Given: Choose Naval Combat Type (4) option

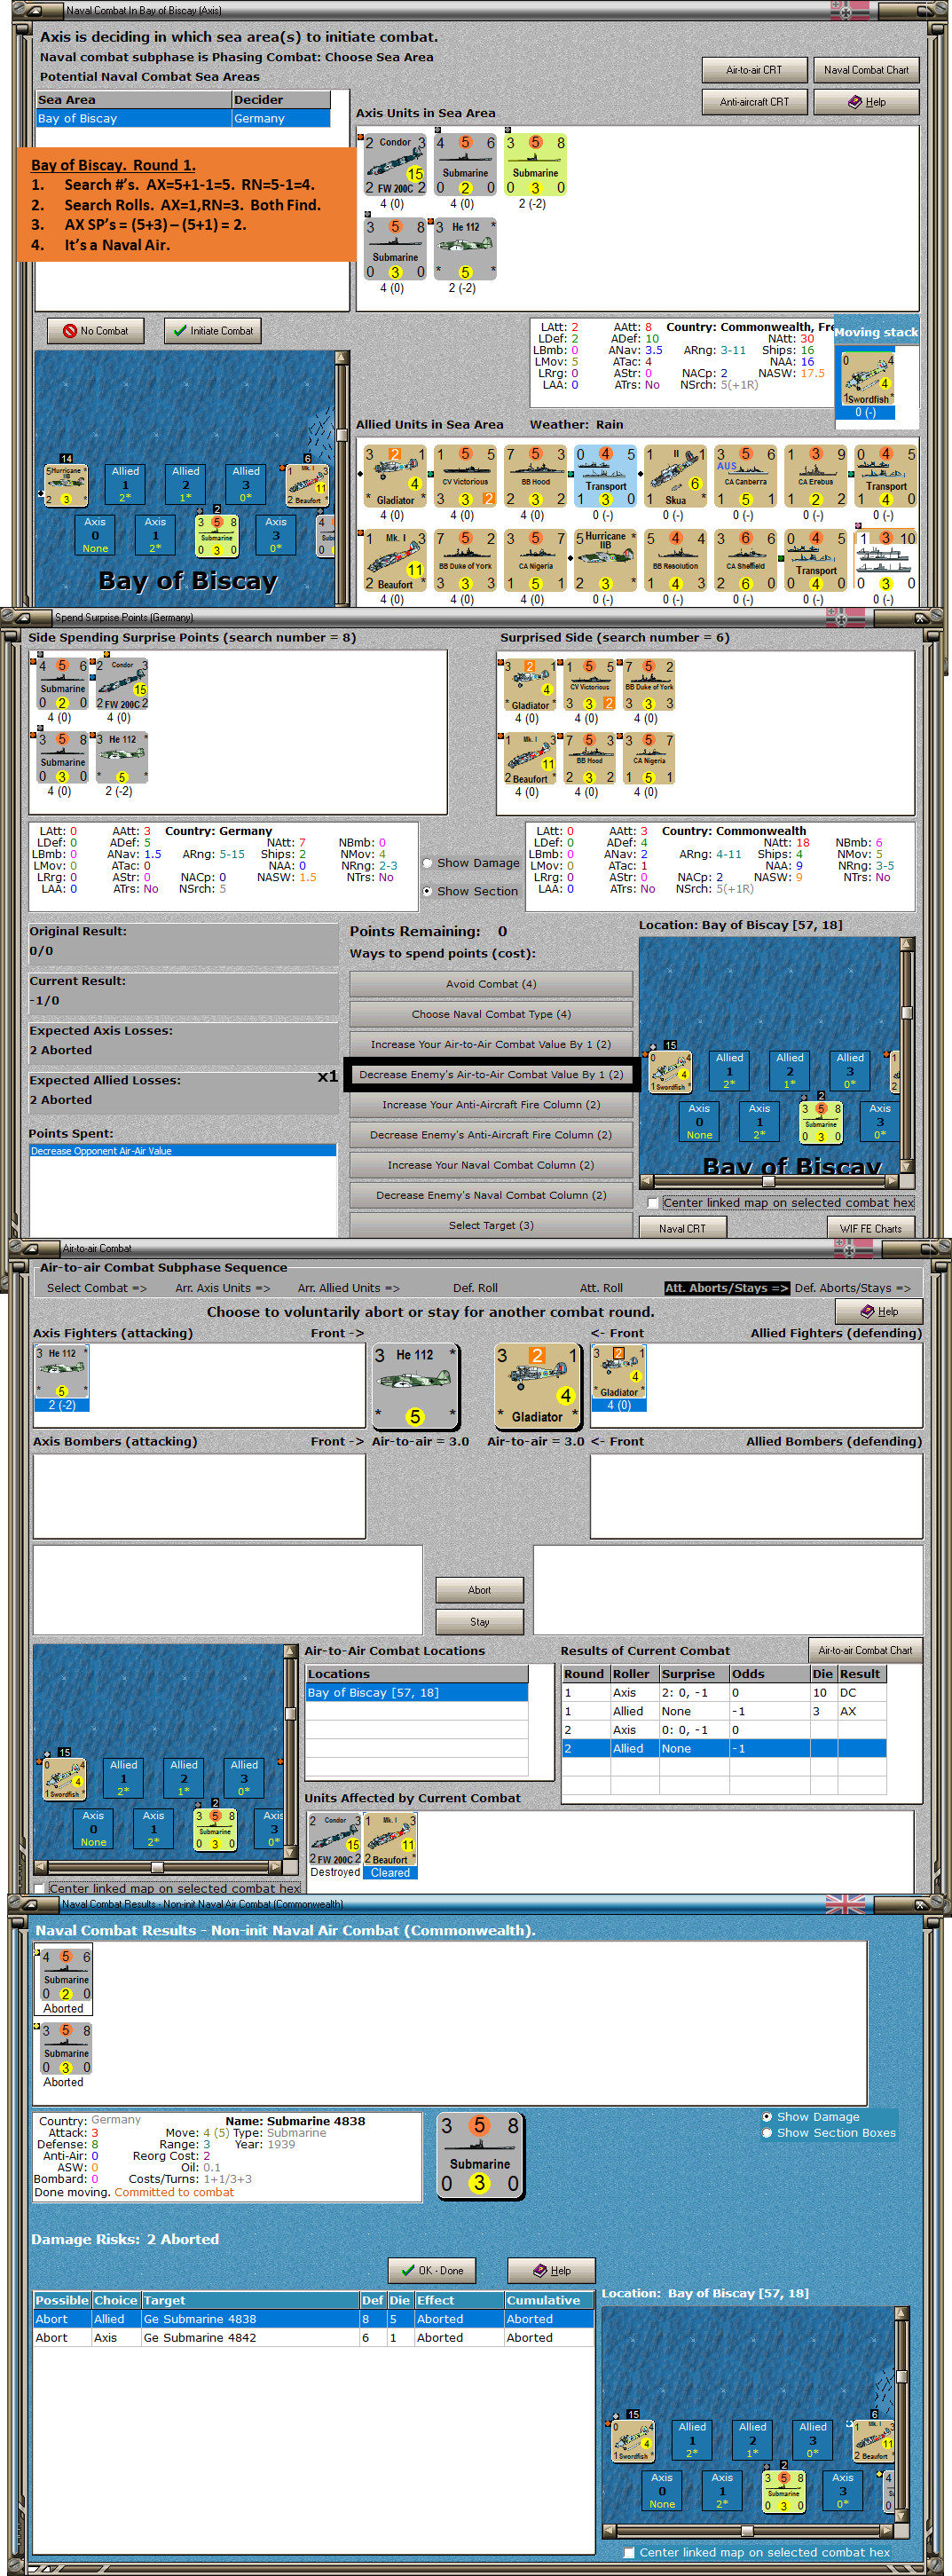Looking at the screenshot, I should click(x=491, y=1014).
